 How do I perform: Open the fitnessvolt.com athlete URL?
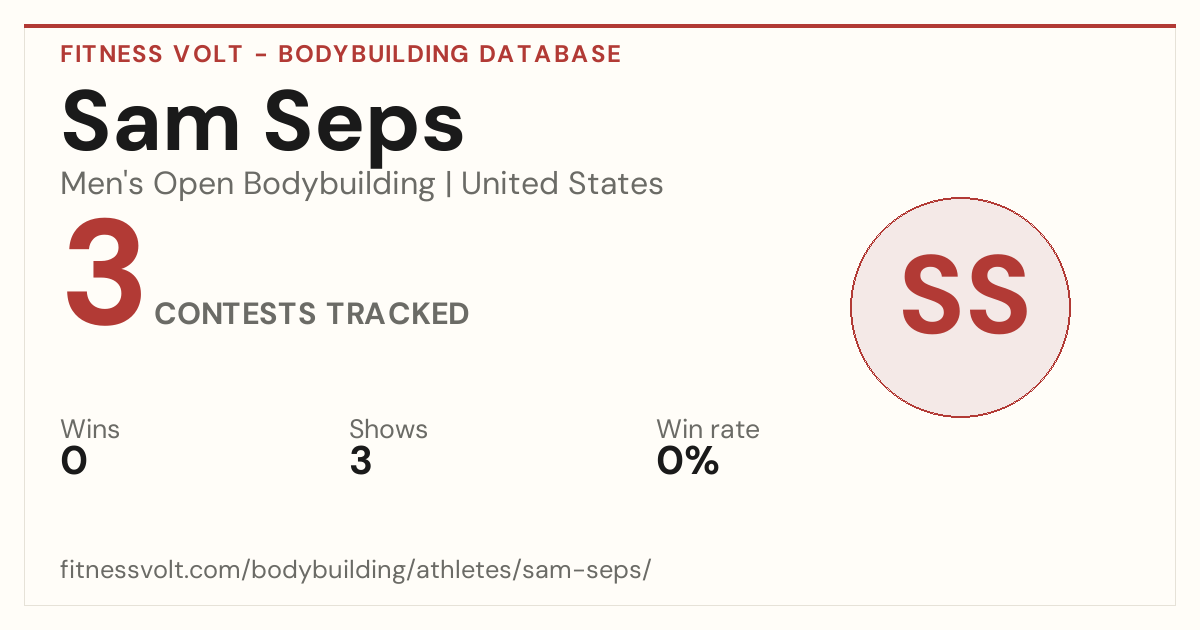[x=356, y=570]
